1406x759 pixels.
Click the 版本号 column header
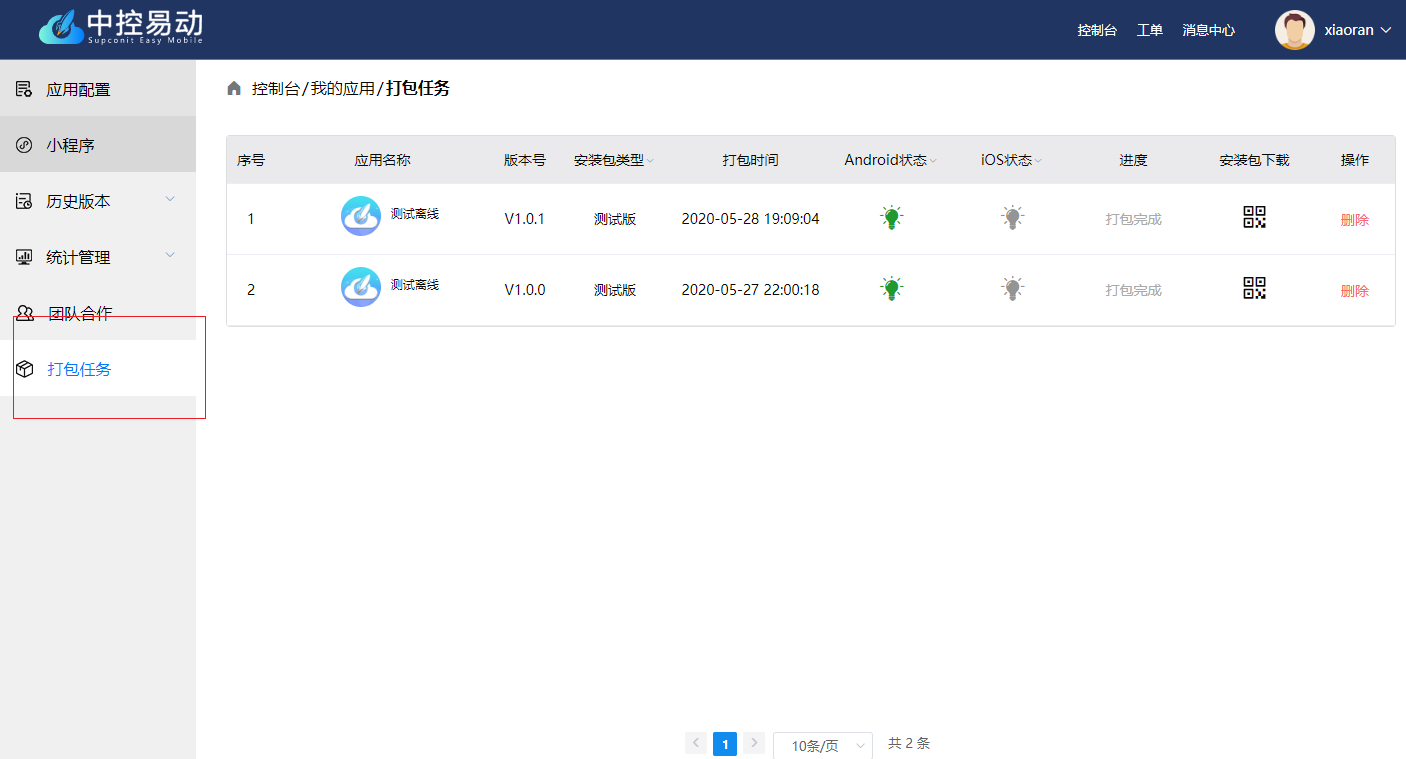pyautogui.click(x=524, y=160)
